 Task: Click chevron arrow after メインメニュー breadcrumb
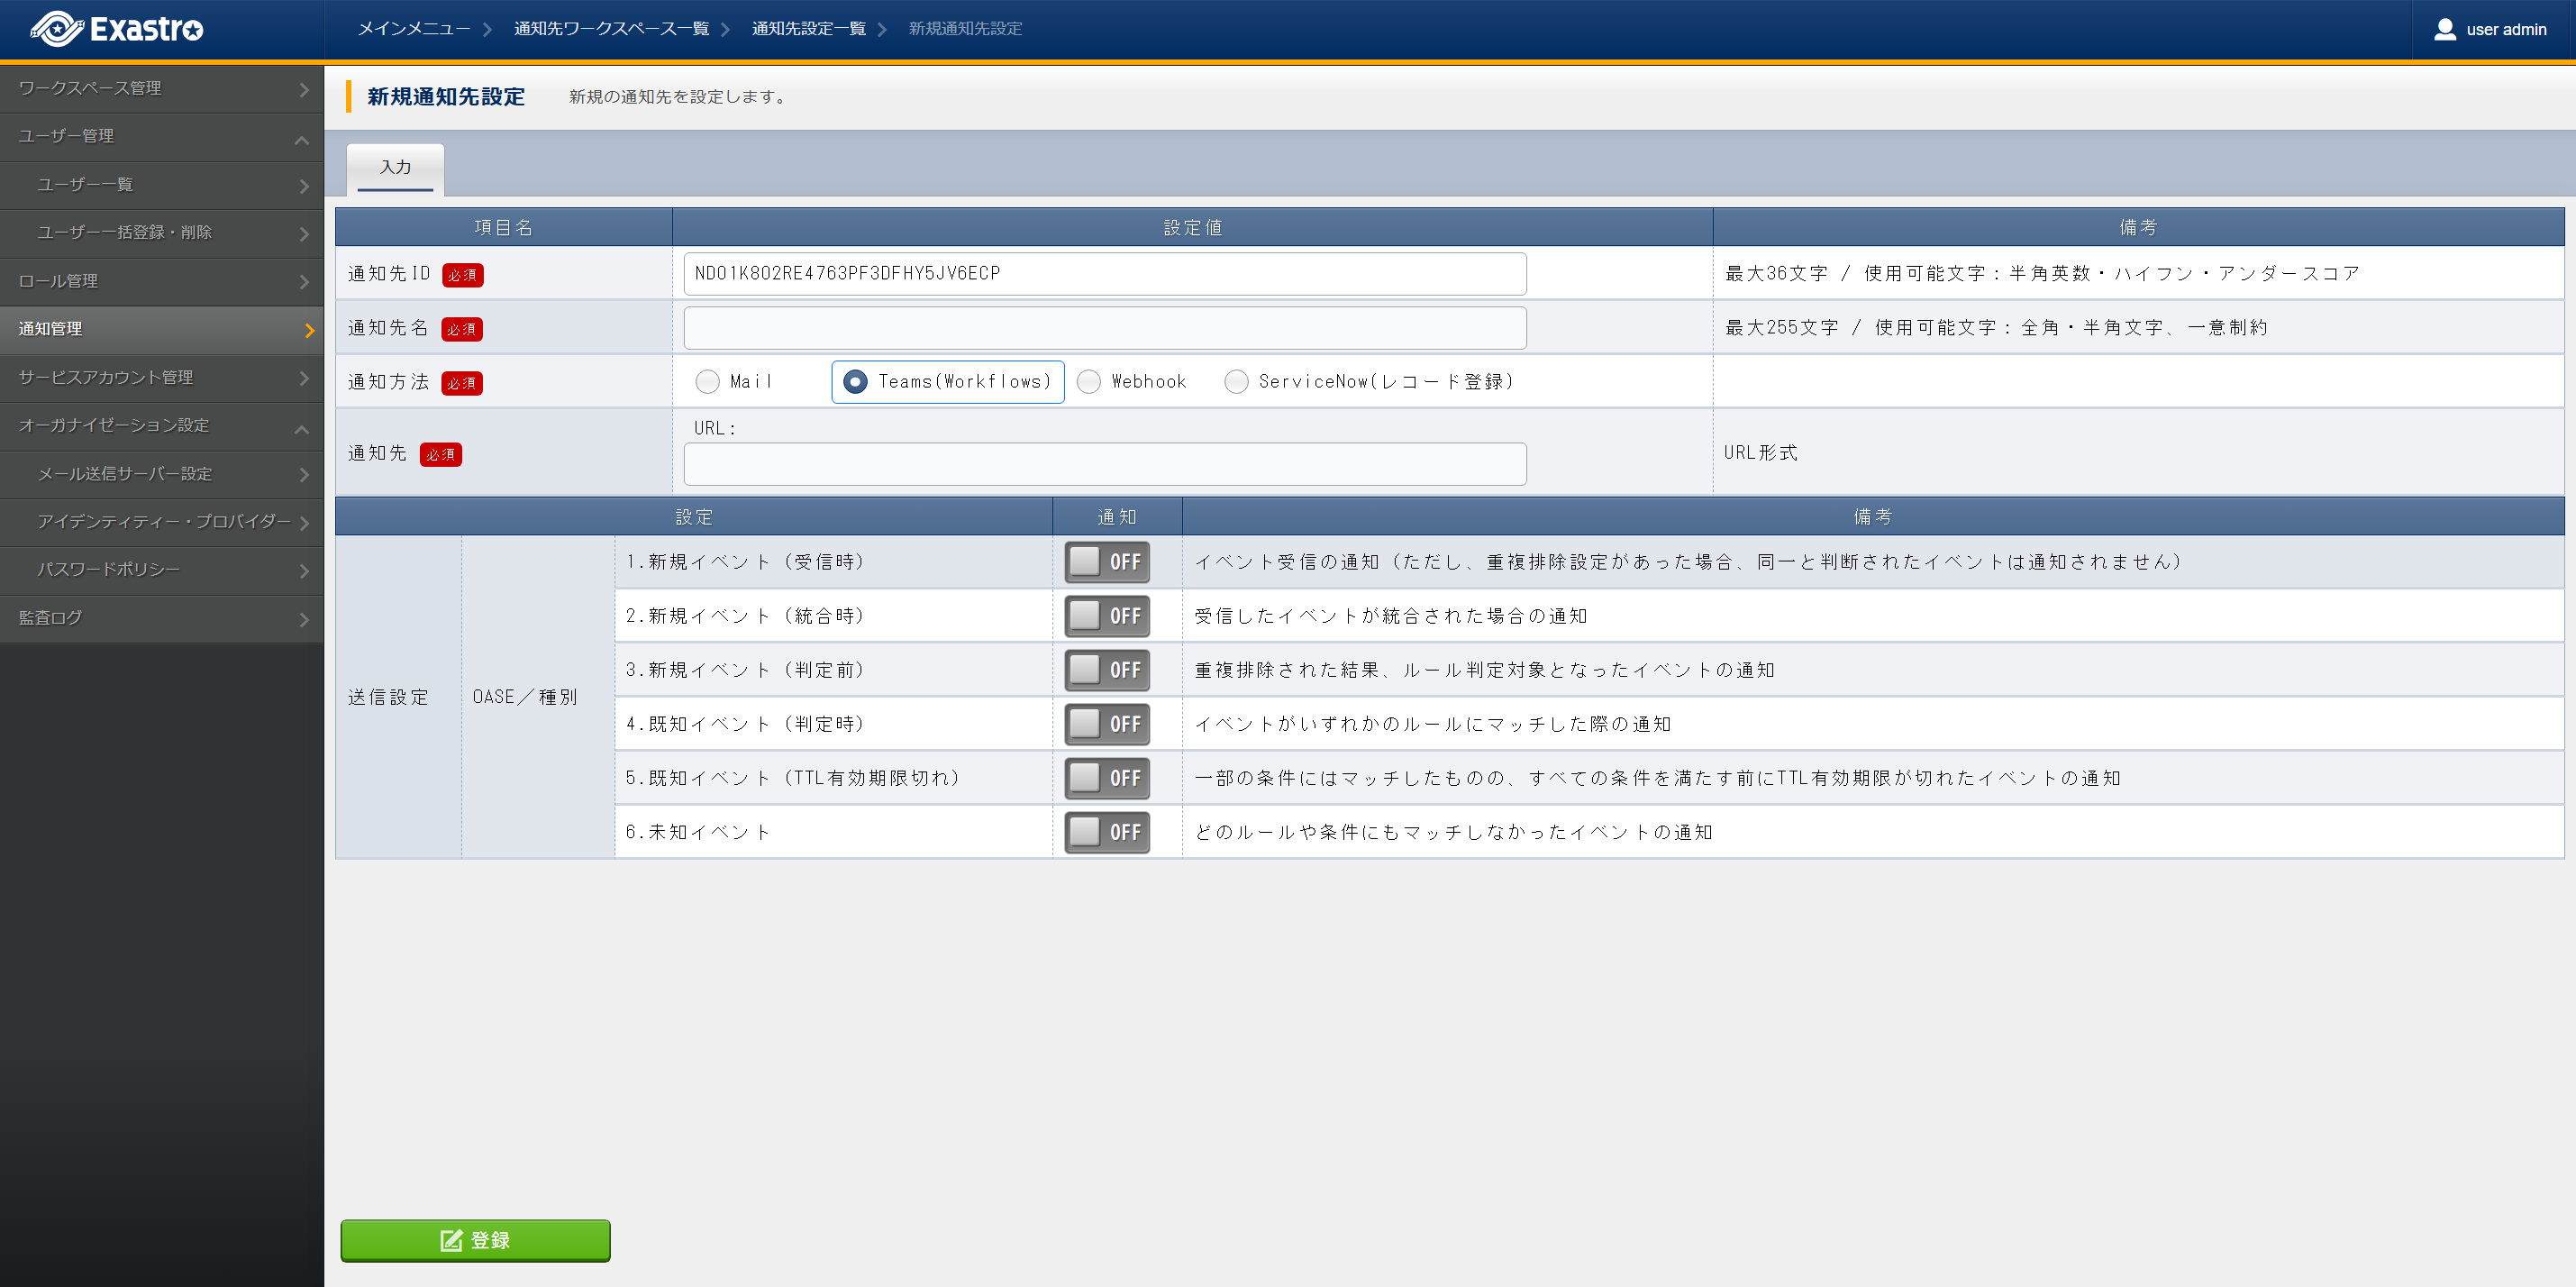(x=488, y=30)
